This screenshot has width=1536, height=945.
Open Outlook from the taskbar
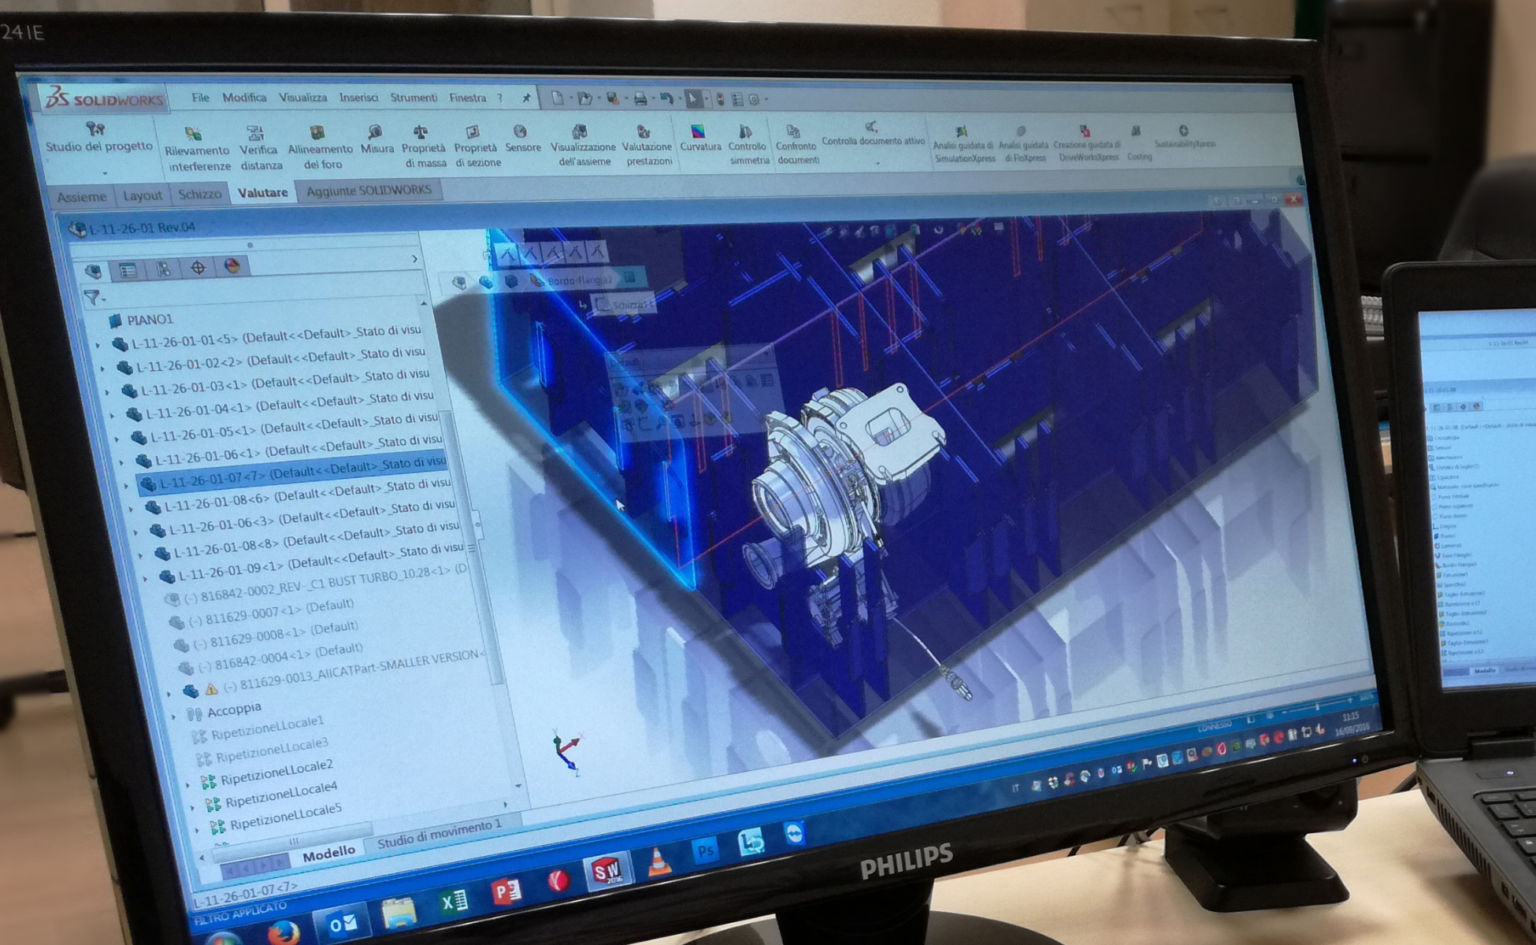(x=343, y=923)
